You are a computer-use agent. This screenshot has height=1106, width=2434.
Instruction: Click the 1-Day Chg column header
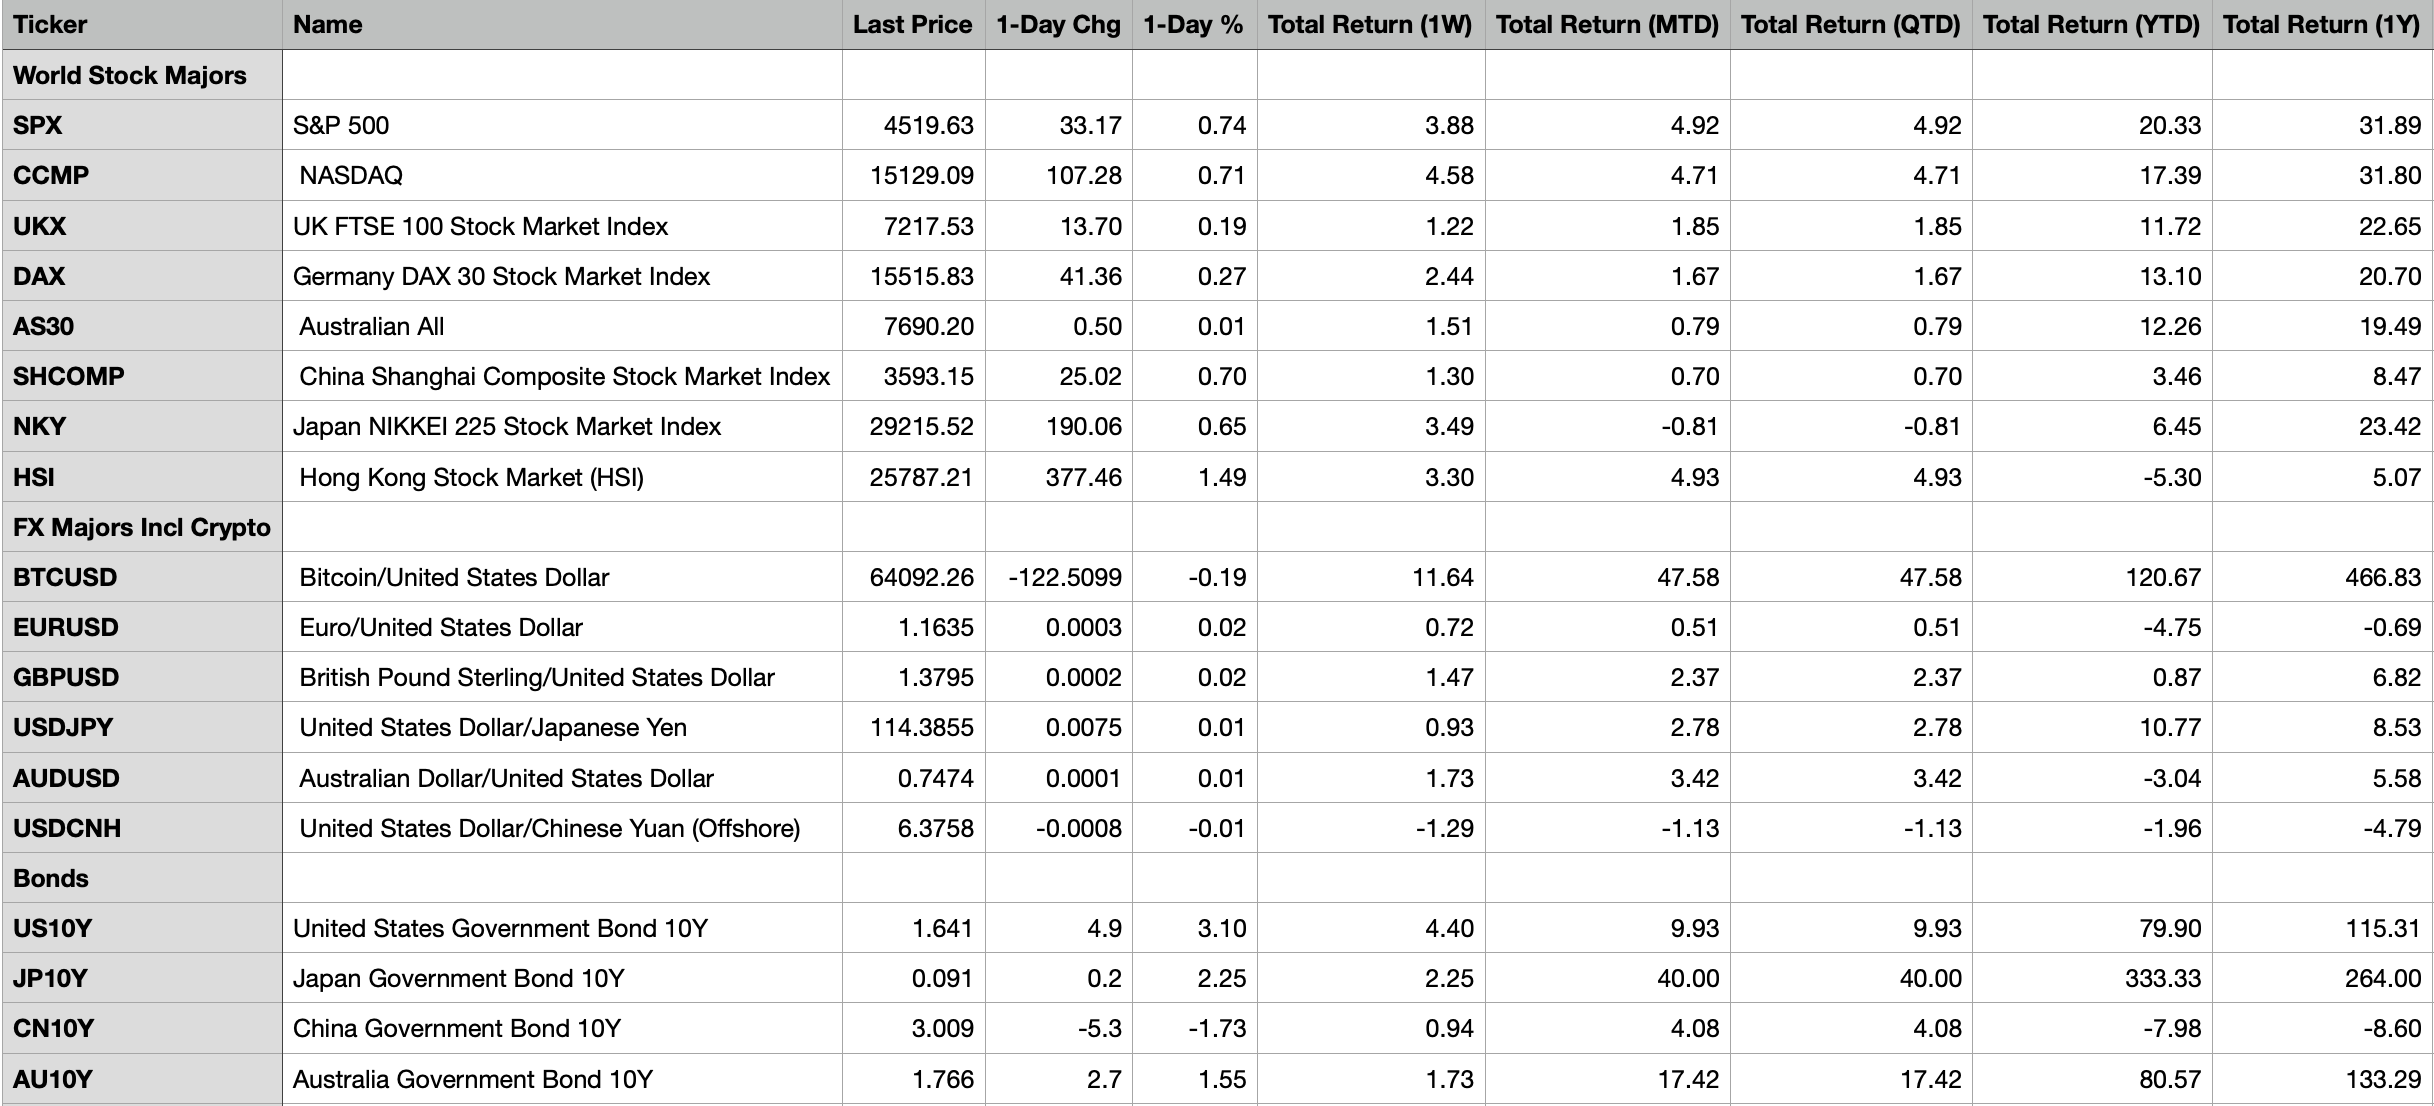(1059, 25)
